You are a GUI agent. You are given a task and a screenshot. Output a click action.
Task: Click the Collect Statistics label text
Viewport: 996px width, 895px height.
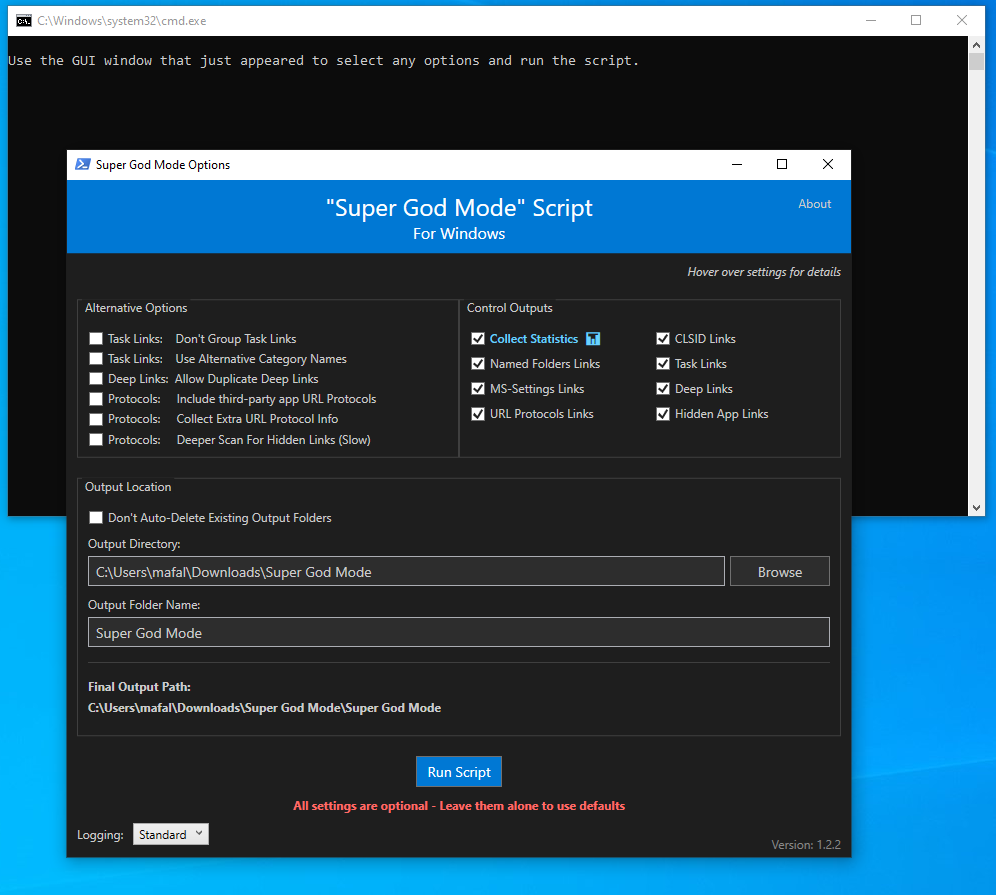click(x=534, y=339)
